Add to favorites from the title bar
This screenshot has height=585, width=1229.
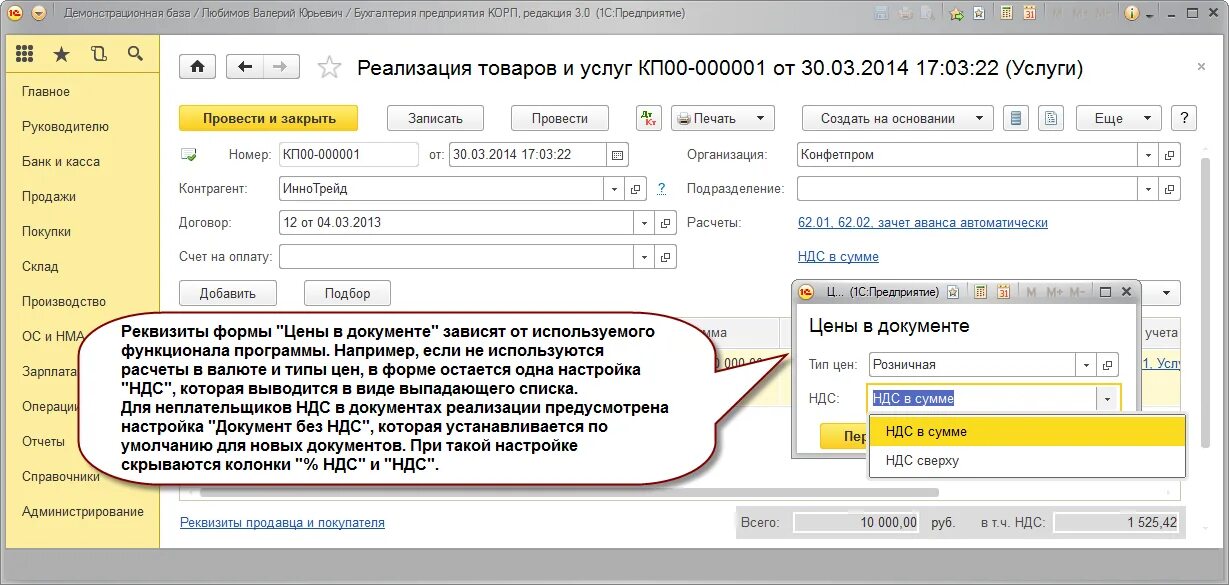tap(979, 13)
